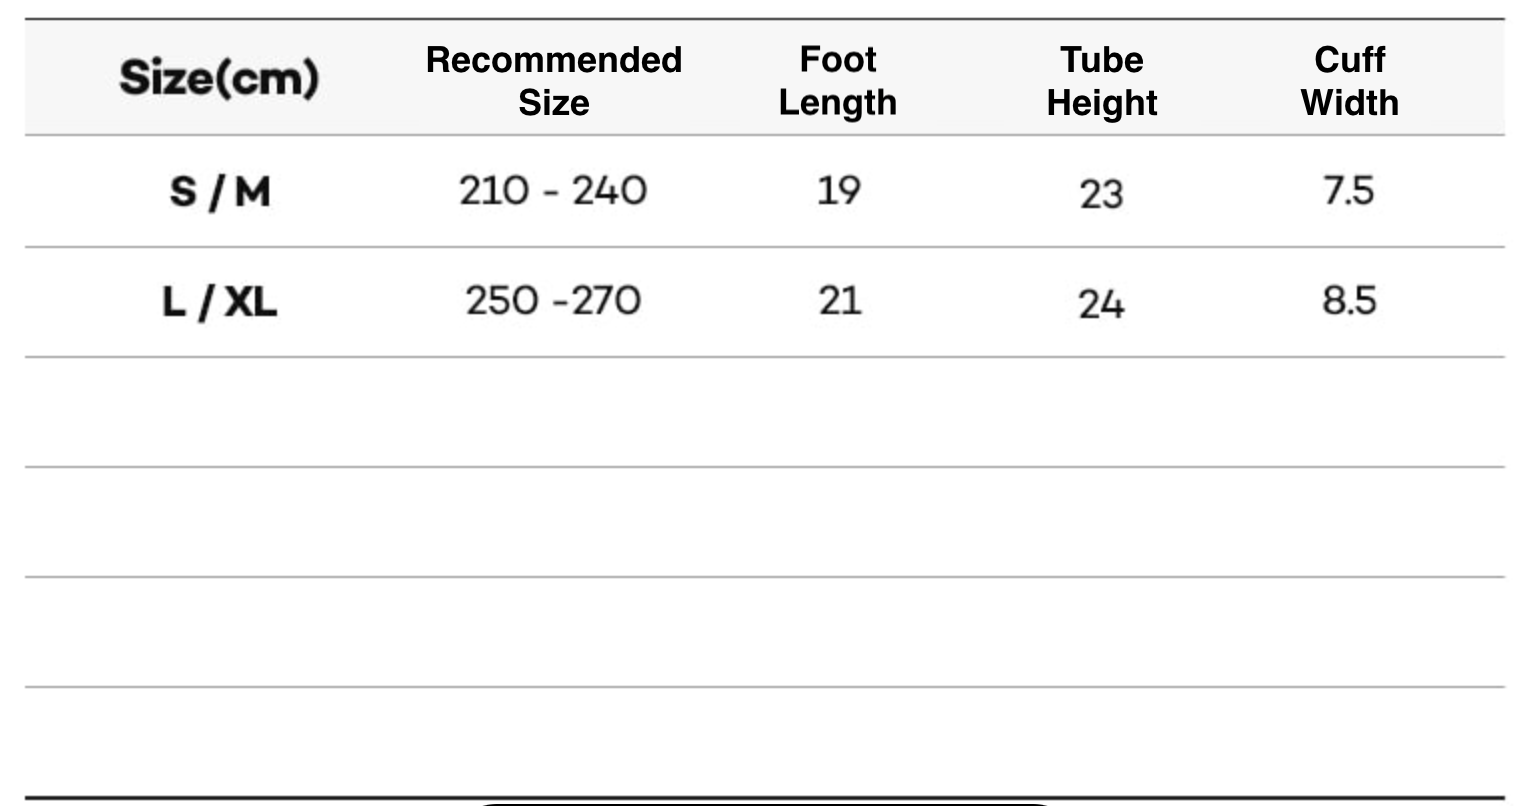1526x806 pixels.
Task: Select the Tube Height header
Action: (1101, 81)
